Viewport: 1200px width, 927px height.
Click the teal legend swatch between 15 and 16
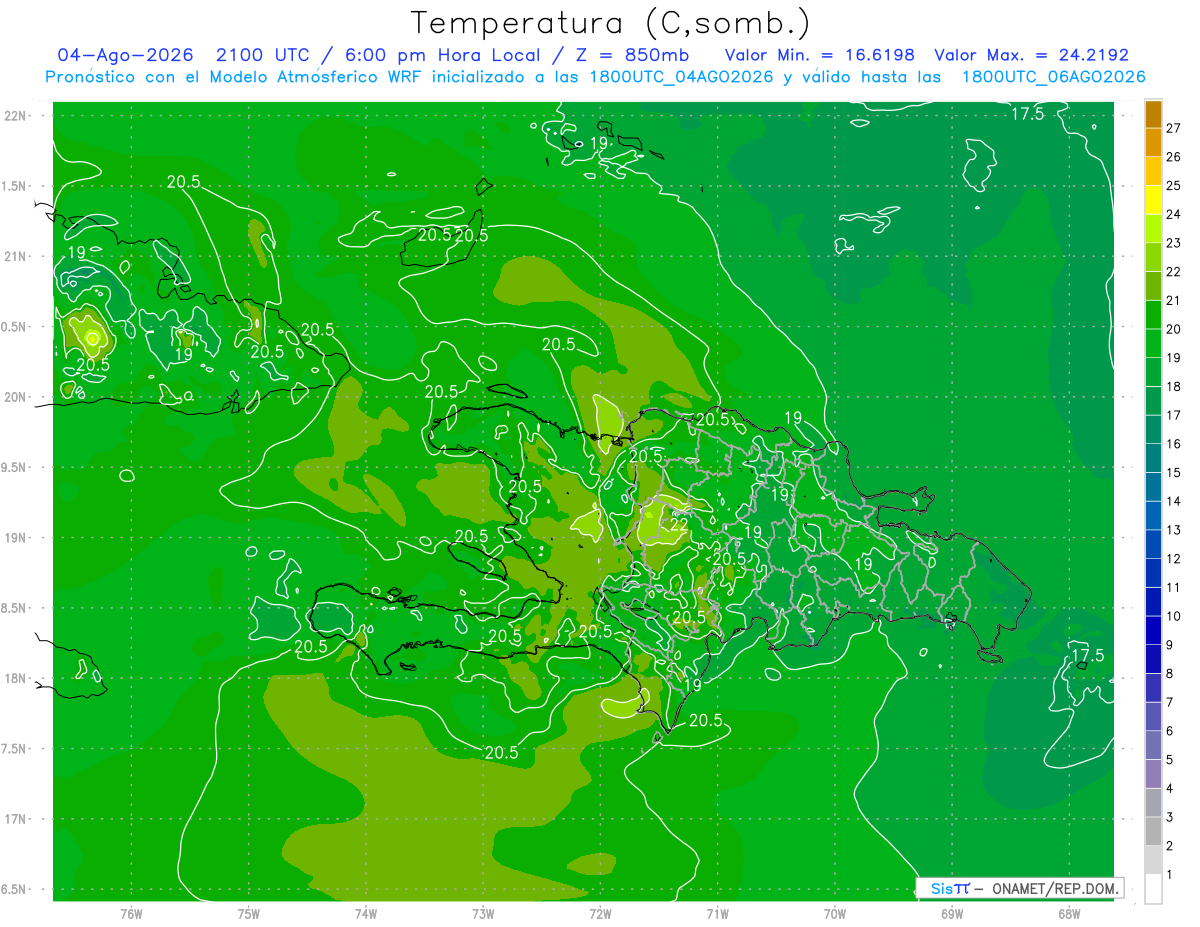pos(1154,458)
